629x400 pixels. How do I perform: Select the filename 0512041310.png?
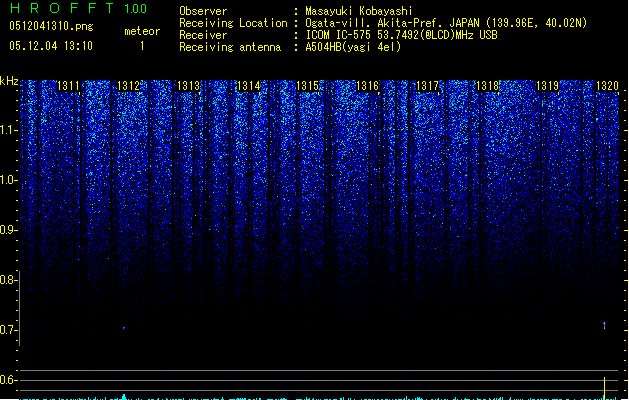point(51,26)
